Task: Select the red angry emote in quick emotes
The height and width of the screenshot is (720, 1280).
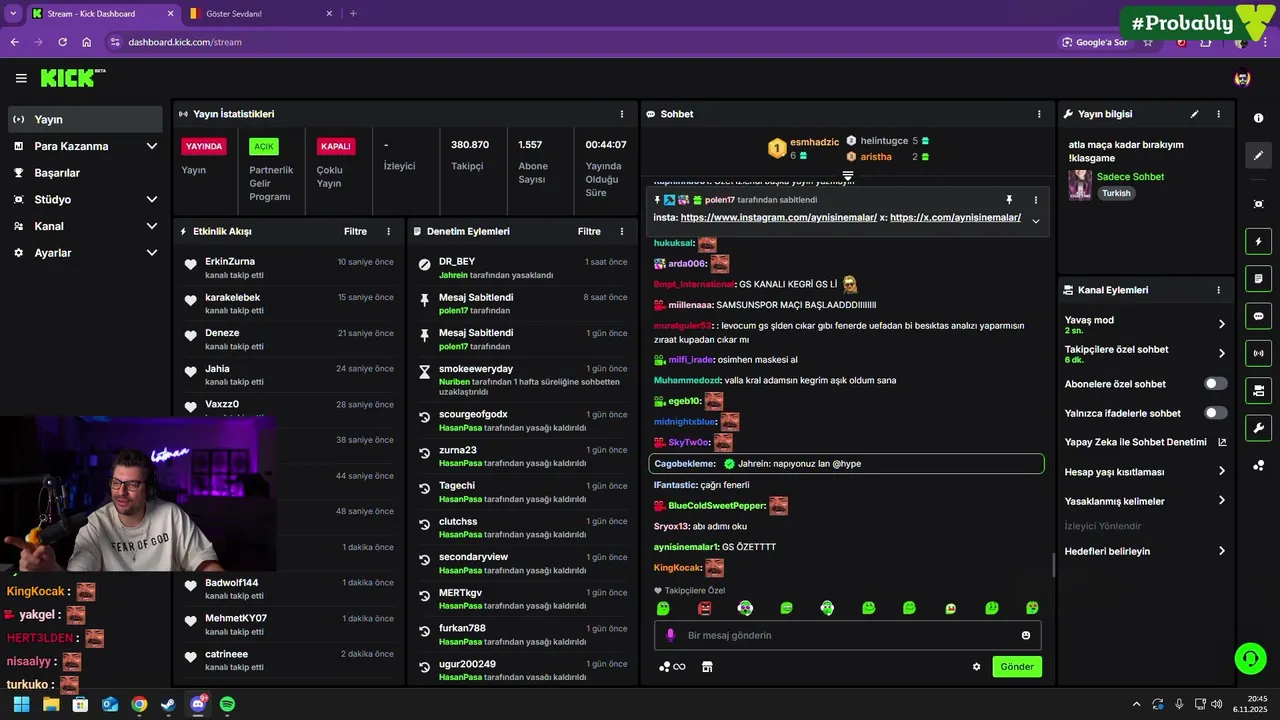Action: point(704,608)
